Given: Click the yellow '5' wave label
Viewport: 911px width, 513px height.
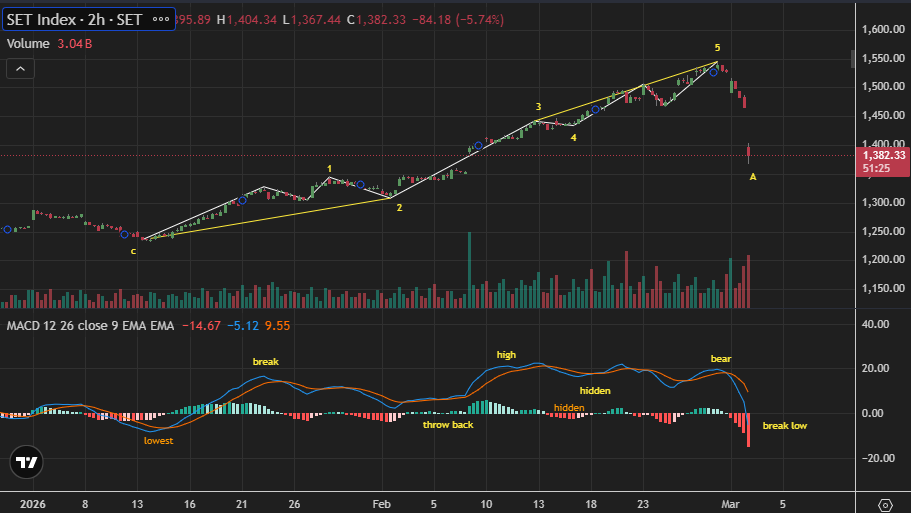Looking at the screenshot, I should (x=717, y=48).
